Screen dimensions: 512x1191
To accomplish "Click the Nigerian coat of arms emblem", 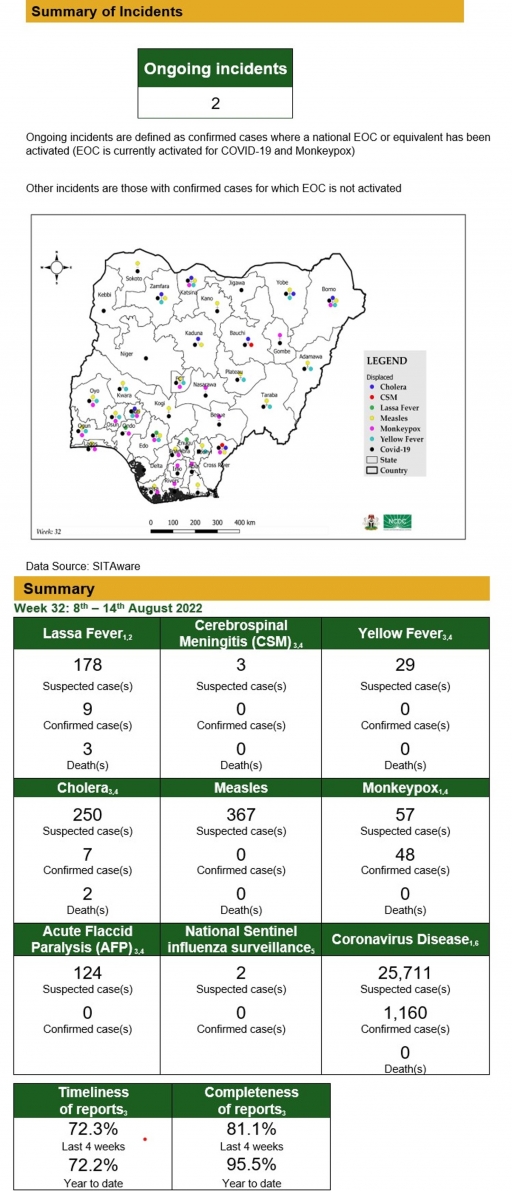I will (x=371, y=522).
